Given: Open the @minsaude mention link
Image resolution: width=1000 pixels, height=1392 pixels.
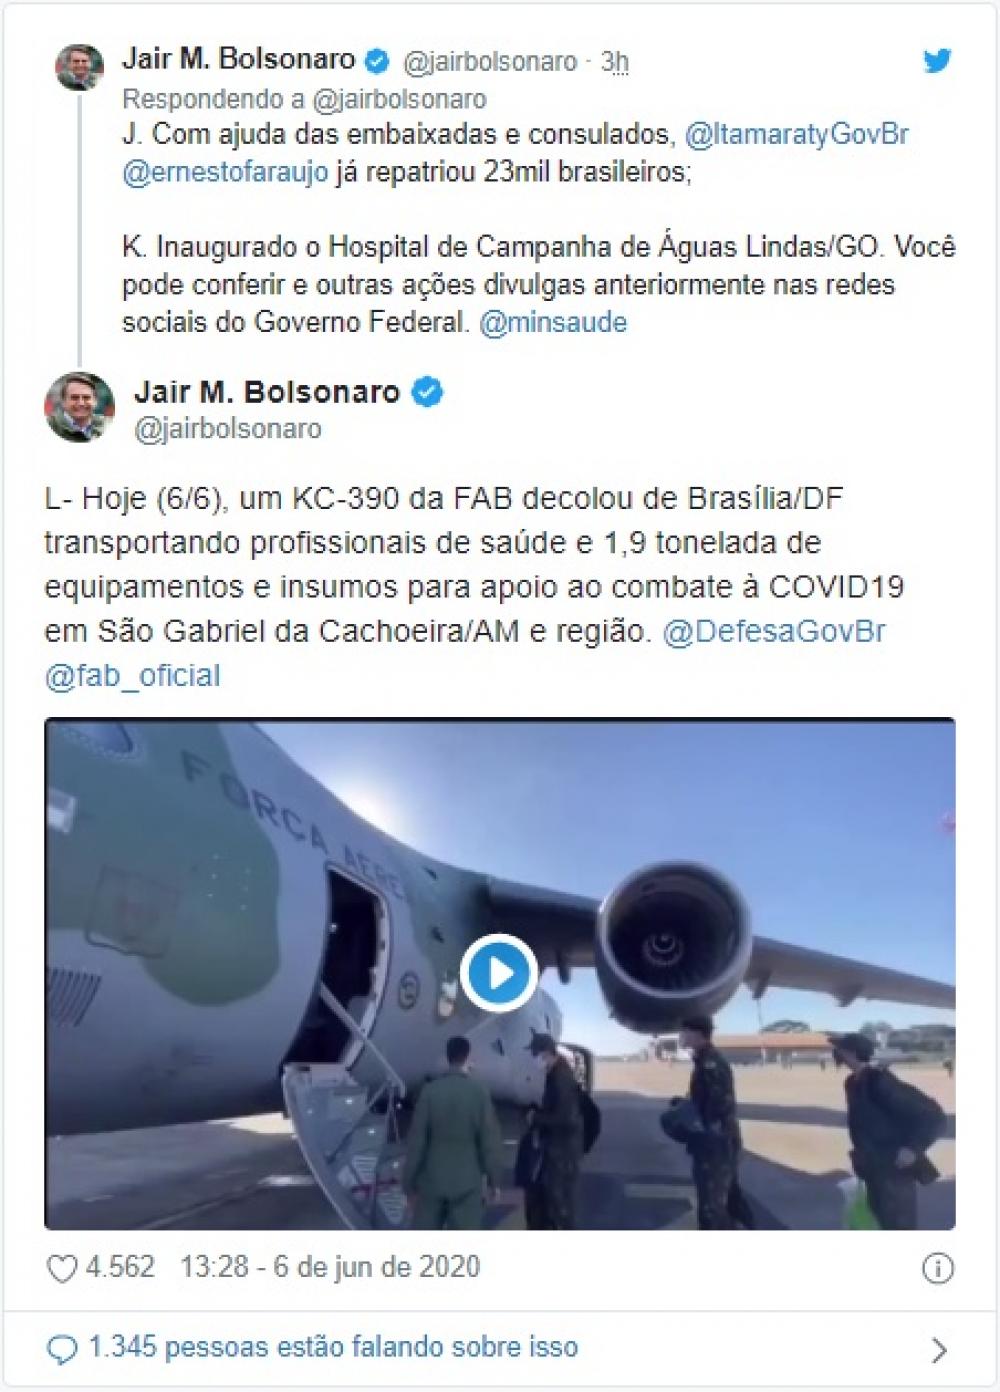Looking at the screenshot, I should pyautogui.click(x=553, y=322).
